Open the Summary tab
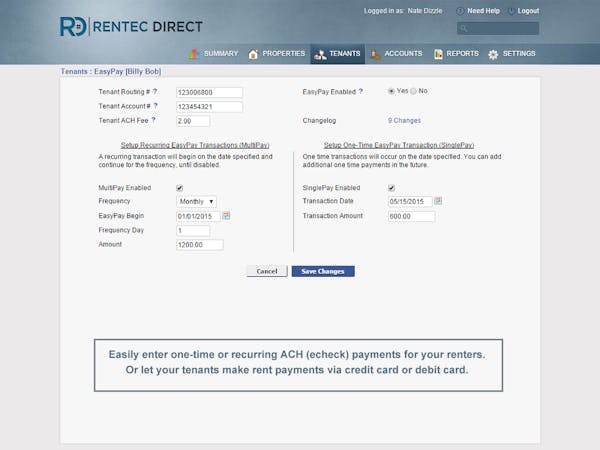 pyautogui.click(x=214, y=54)
